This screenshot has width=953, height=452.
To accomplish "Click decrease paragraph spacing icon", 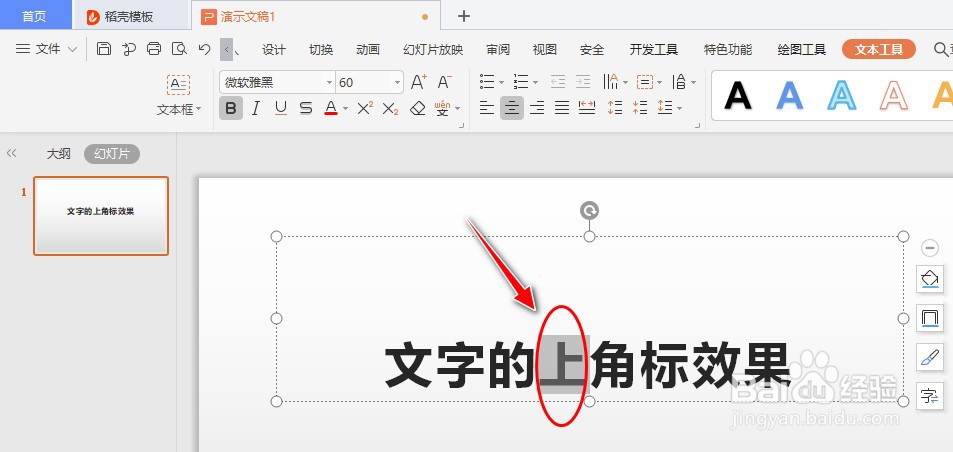I will click(640, 109).
